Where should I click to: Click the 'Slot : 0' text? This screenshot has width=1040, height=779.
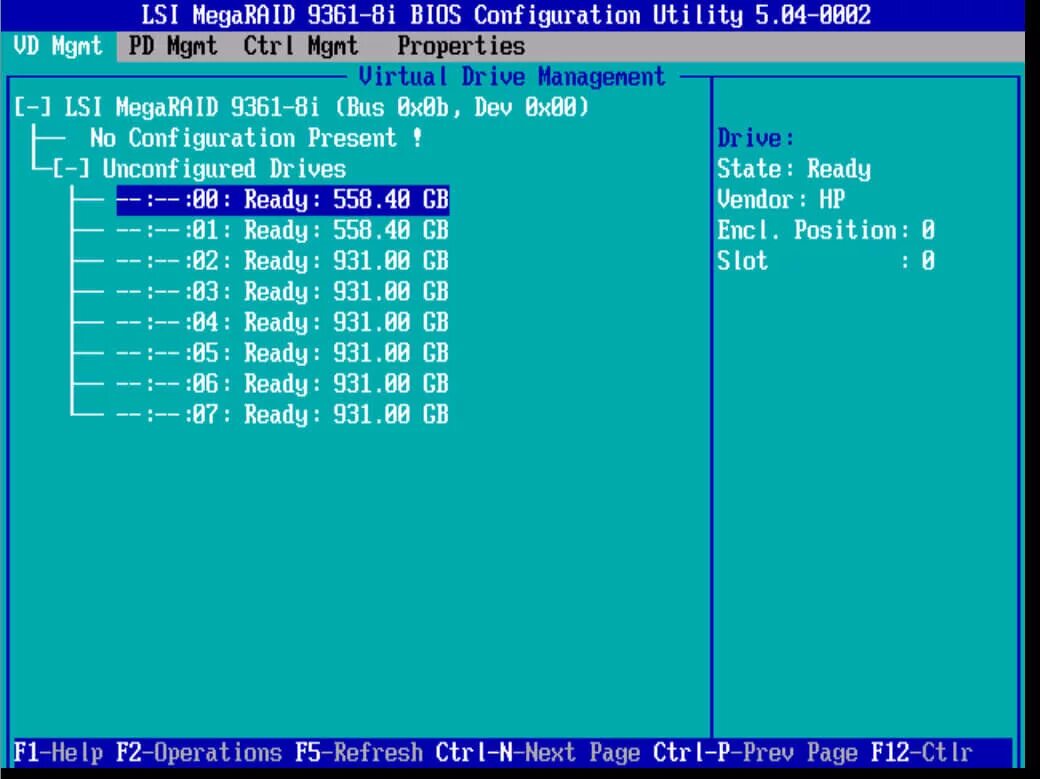[826, 261]
